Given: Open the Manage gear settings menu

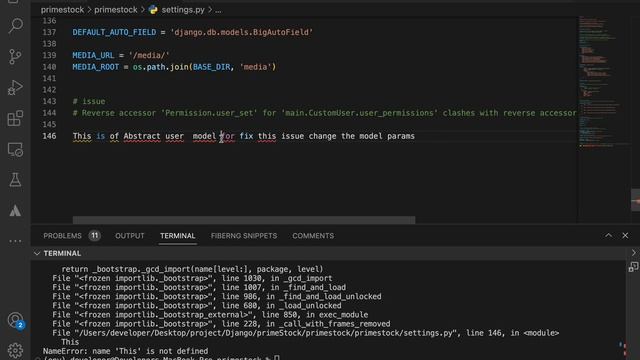Looking at the screenshot, I should coord(15,350).
